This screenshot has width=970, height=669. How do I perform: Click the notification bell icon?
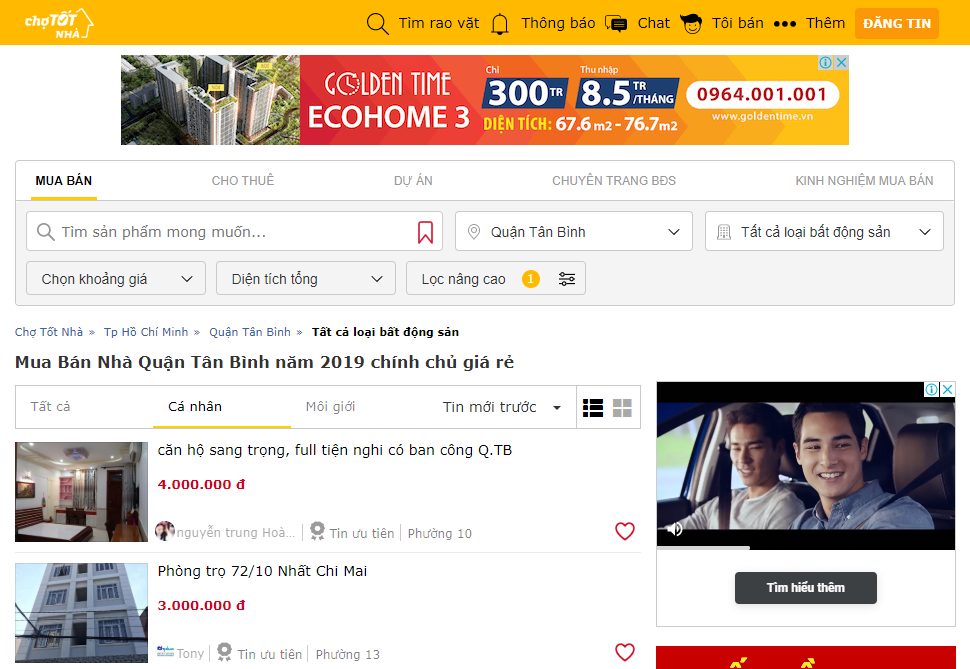coord(500,24)
